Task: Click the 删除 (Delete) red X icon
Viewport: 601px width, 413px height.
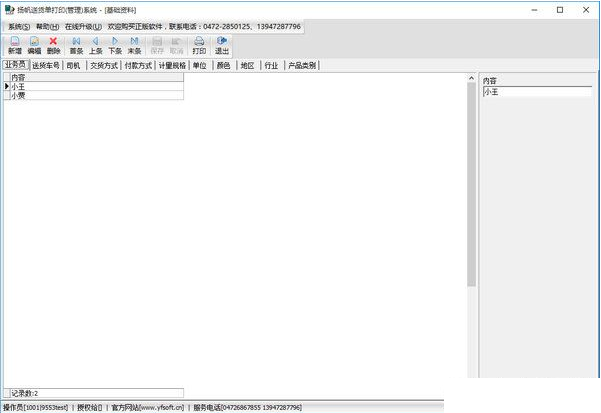Action: pyautogui.click(x=53, y=45)
